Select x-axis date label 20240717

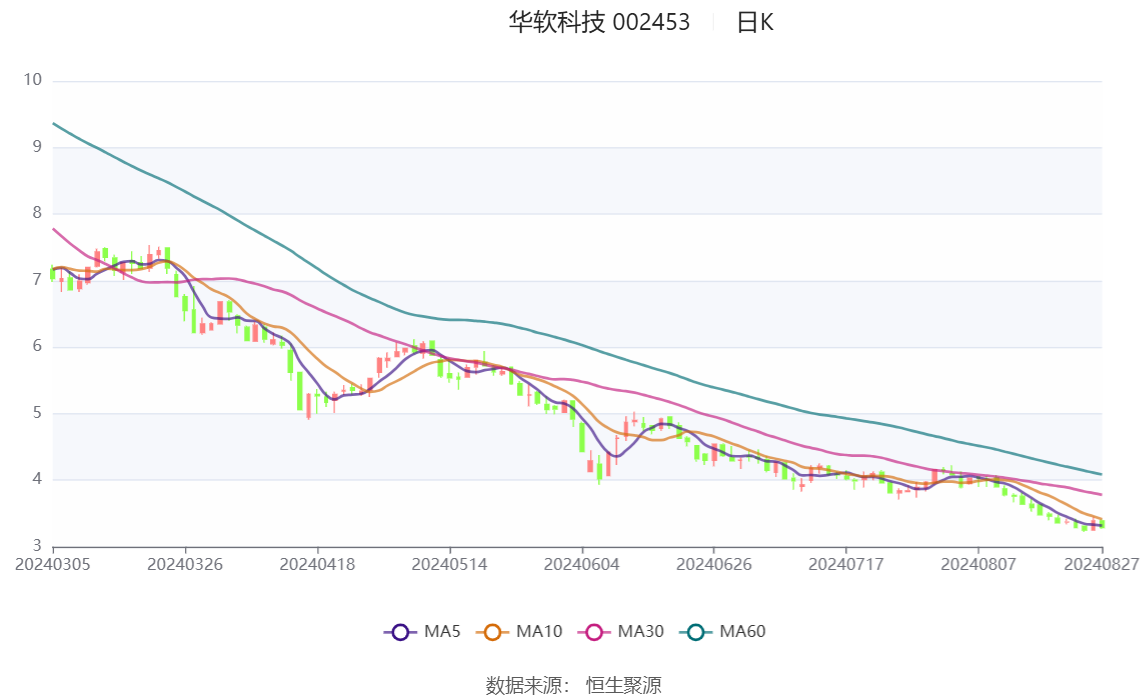pos(846,564)
